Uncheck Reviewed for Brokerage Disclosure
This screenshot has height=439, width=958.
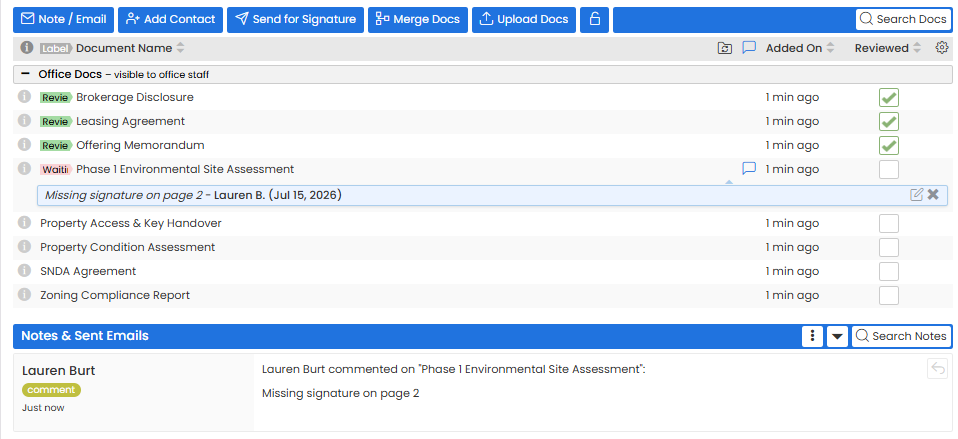(889, 98)
